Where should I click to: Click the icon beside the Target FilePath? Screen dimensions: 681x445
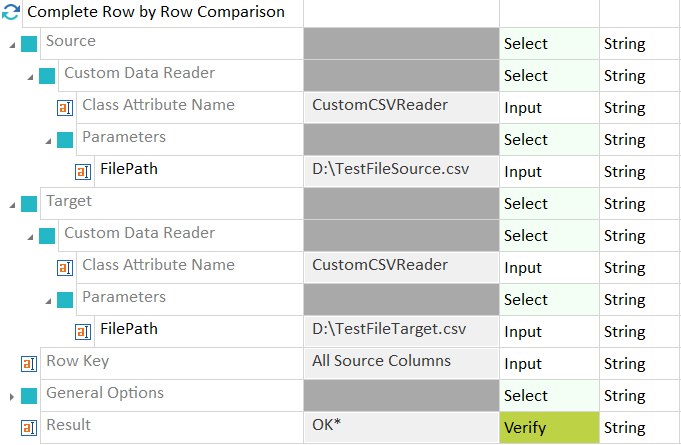(x=83, y=331)
